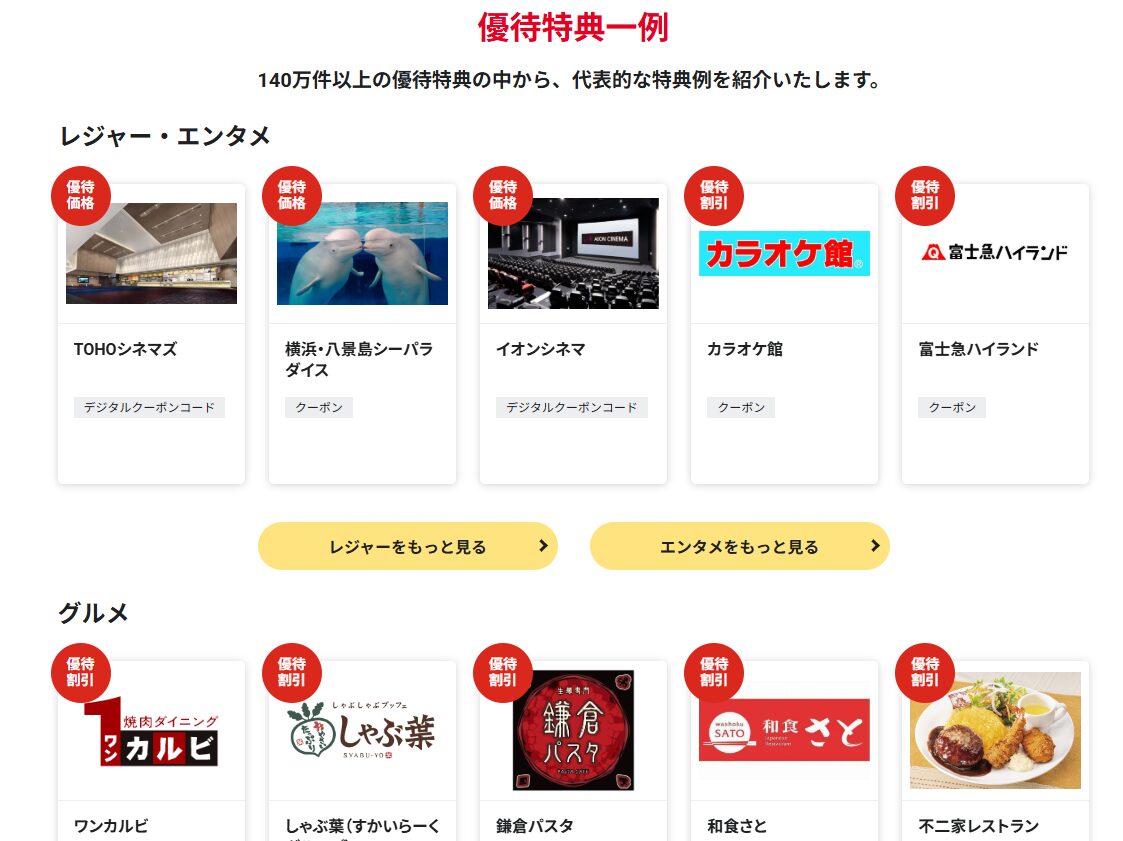Select the 不二家レストラン food photo
1123x841 pixels.
[995, 730]
